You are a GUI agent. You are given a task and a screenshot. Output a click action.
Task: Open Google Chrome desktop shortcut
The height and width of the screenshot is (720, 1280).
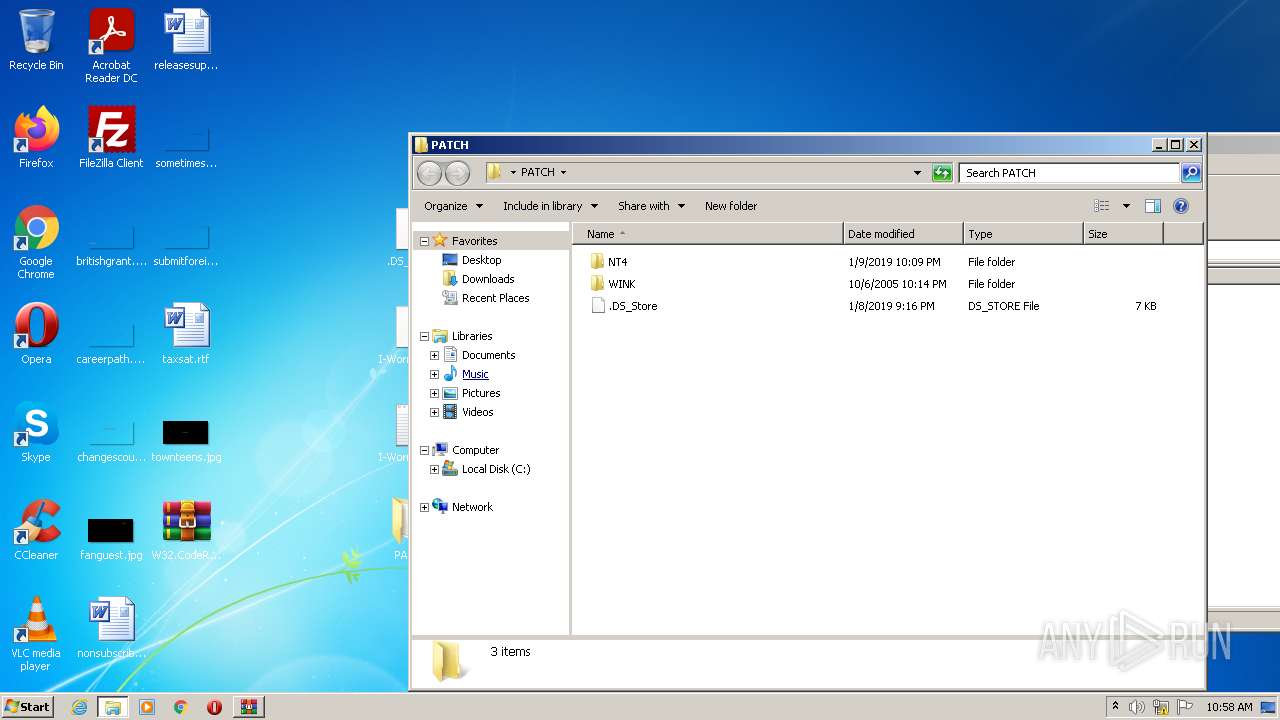(x=36, y=243)
